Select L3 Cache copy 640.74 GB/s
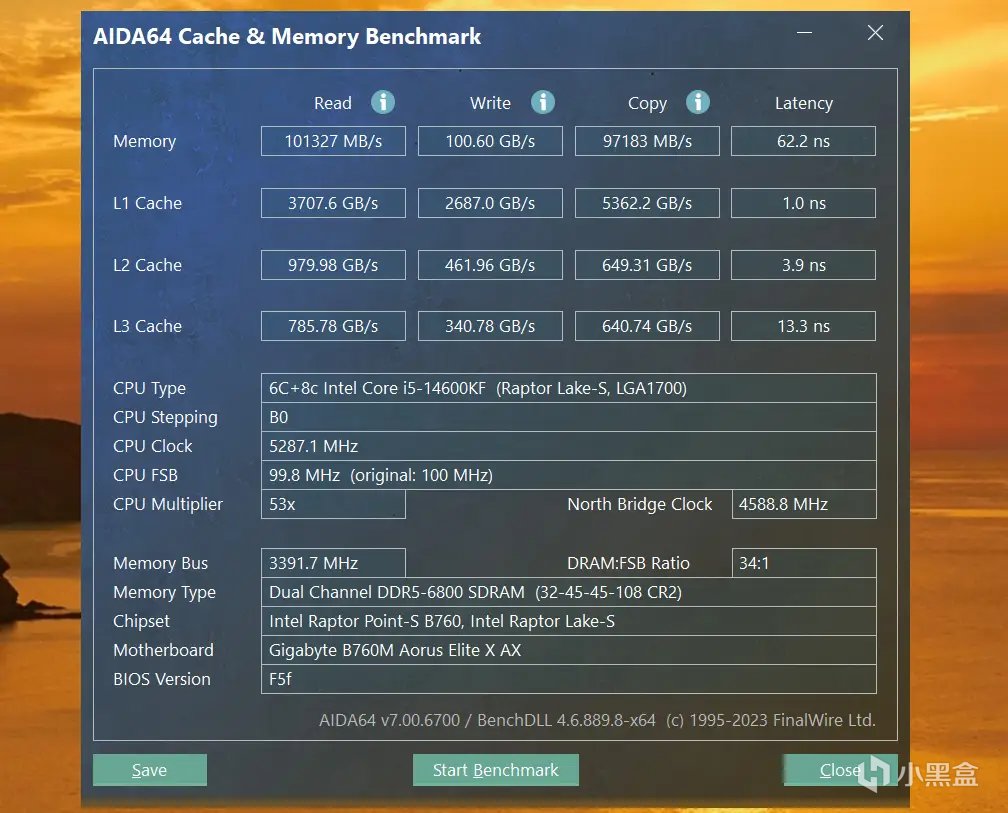The image size is (1008, 813). click(x=647, y=326)
